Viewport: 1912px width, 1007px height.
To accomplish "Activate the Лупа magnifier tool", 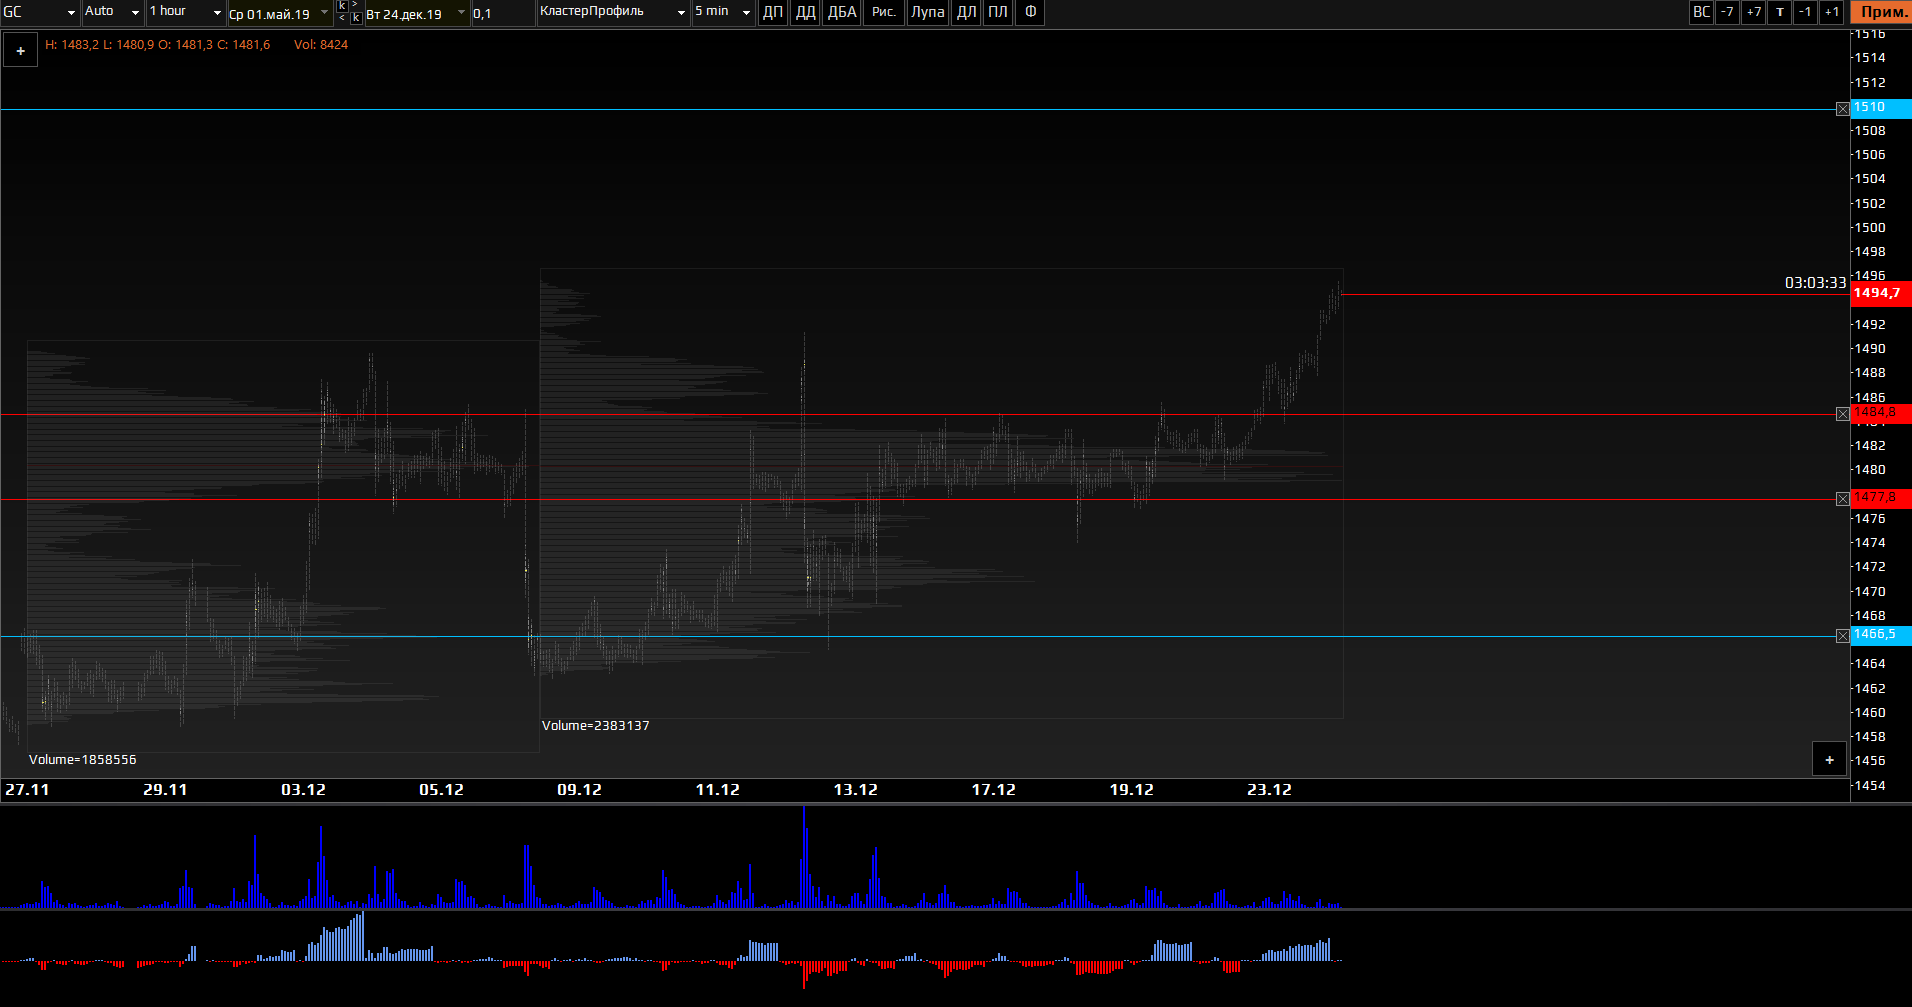I will 927,12.
